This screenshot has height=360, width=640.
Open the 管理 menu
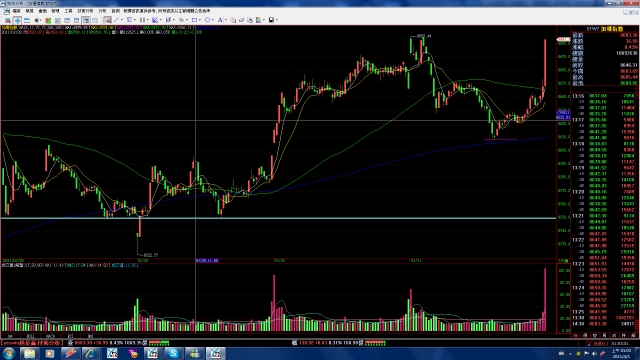tap(56, 11)
